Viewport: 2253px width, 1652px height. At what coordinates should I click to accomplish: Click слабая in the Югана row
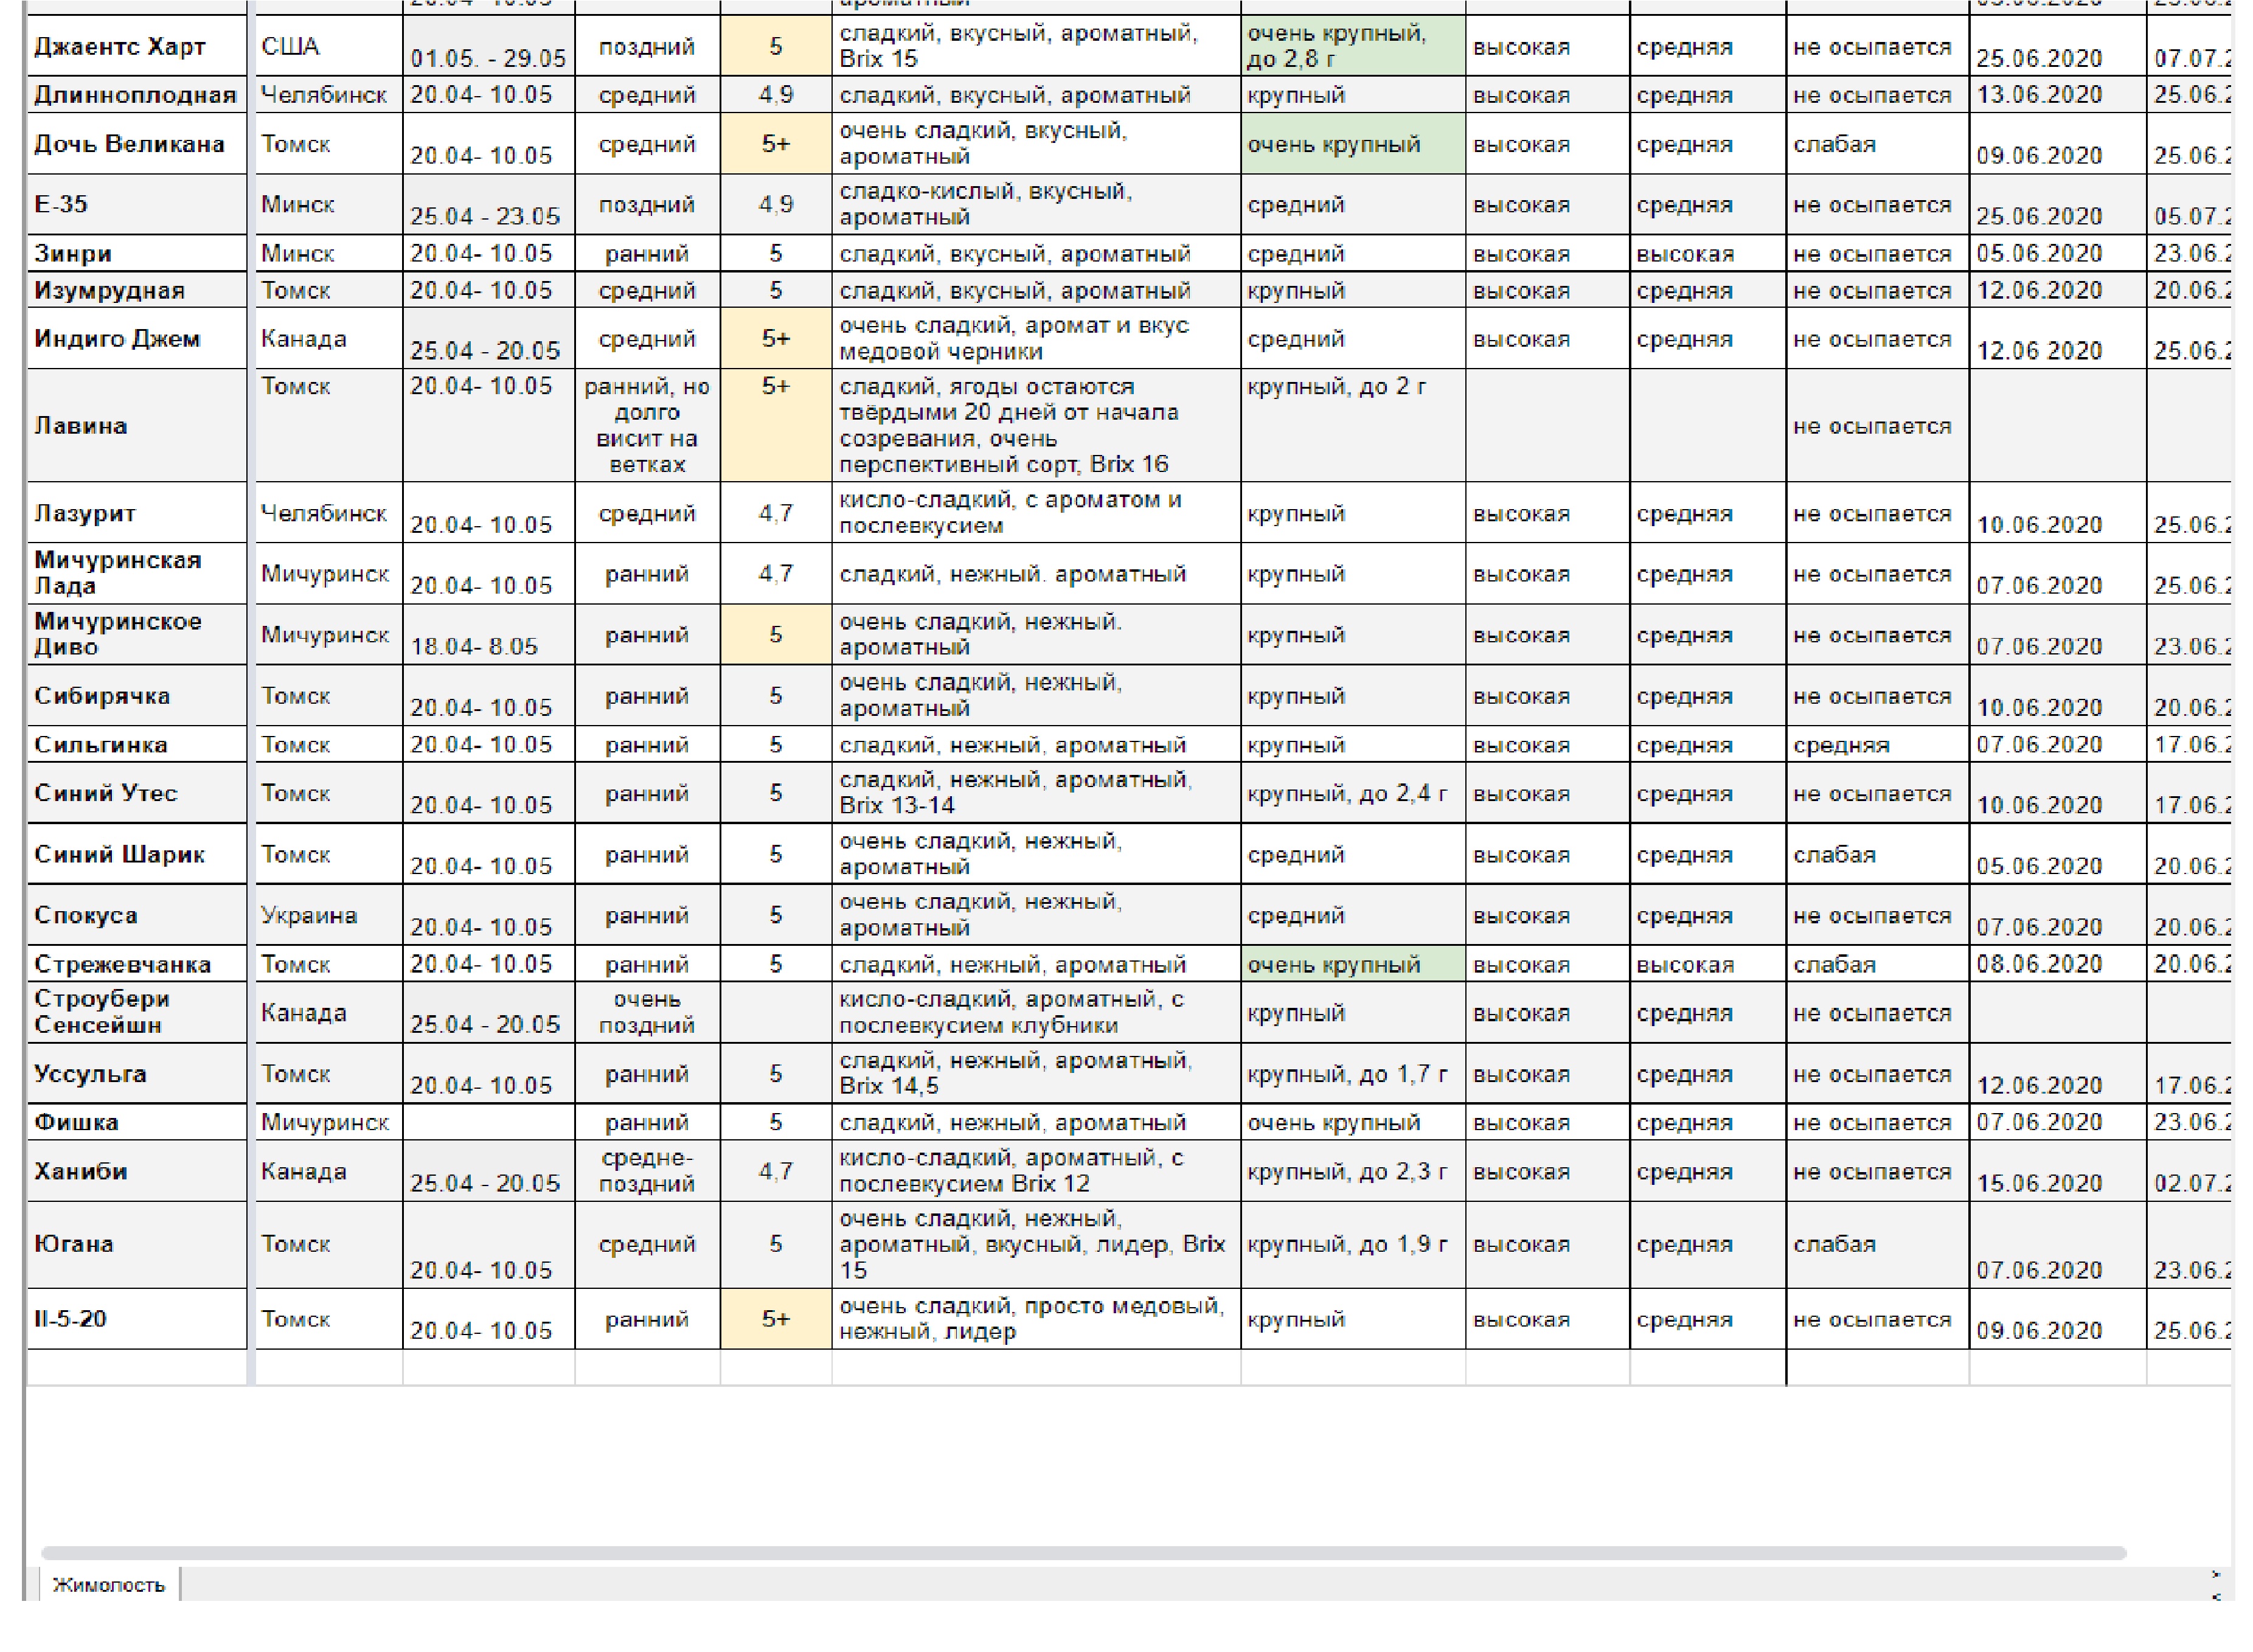point(1877,1244)
